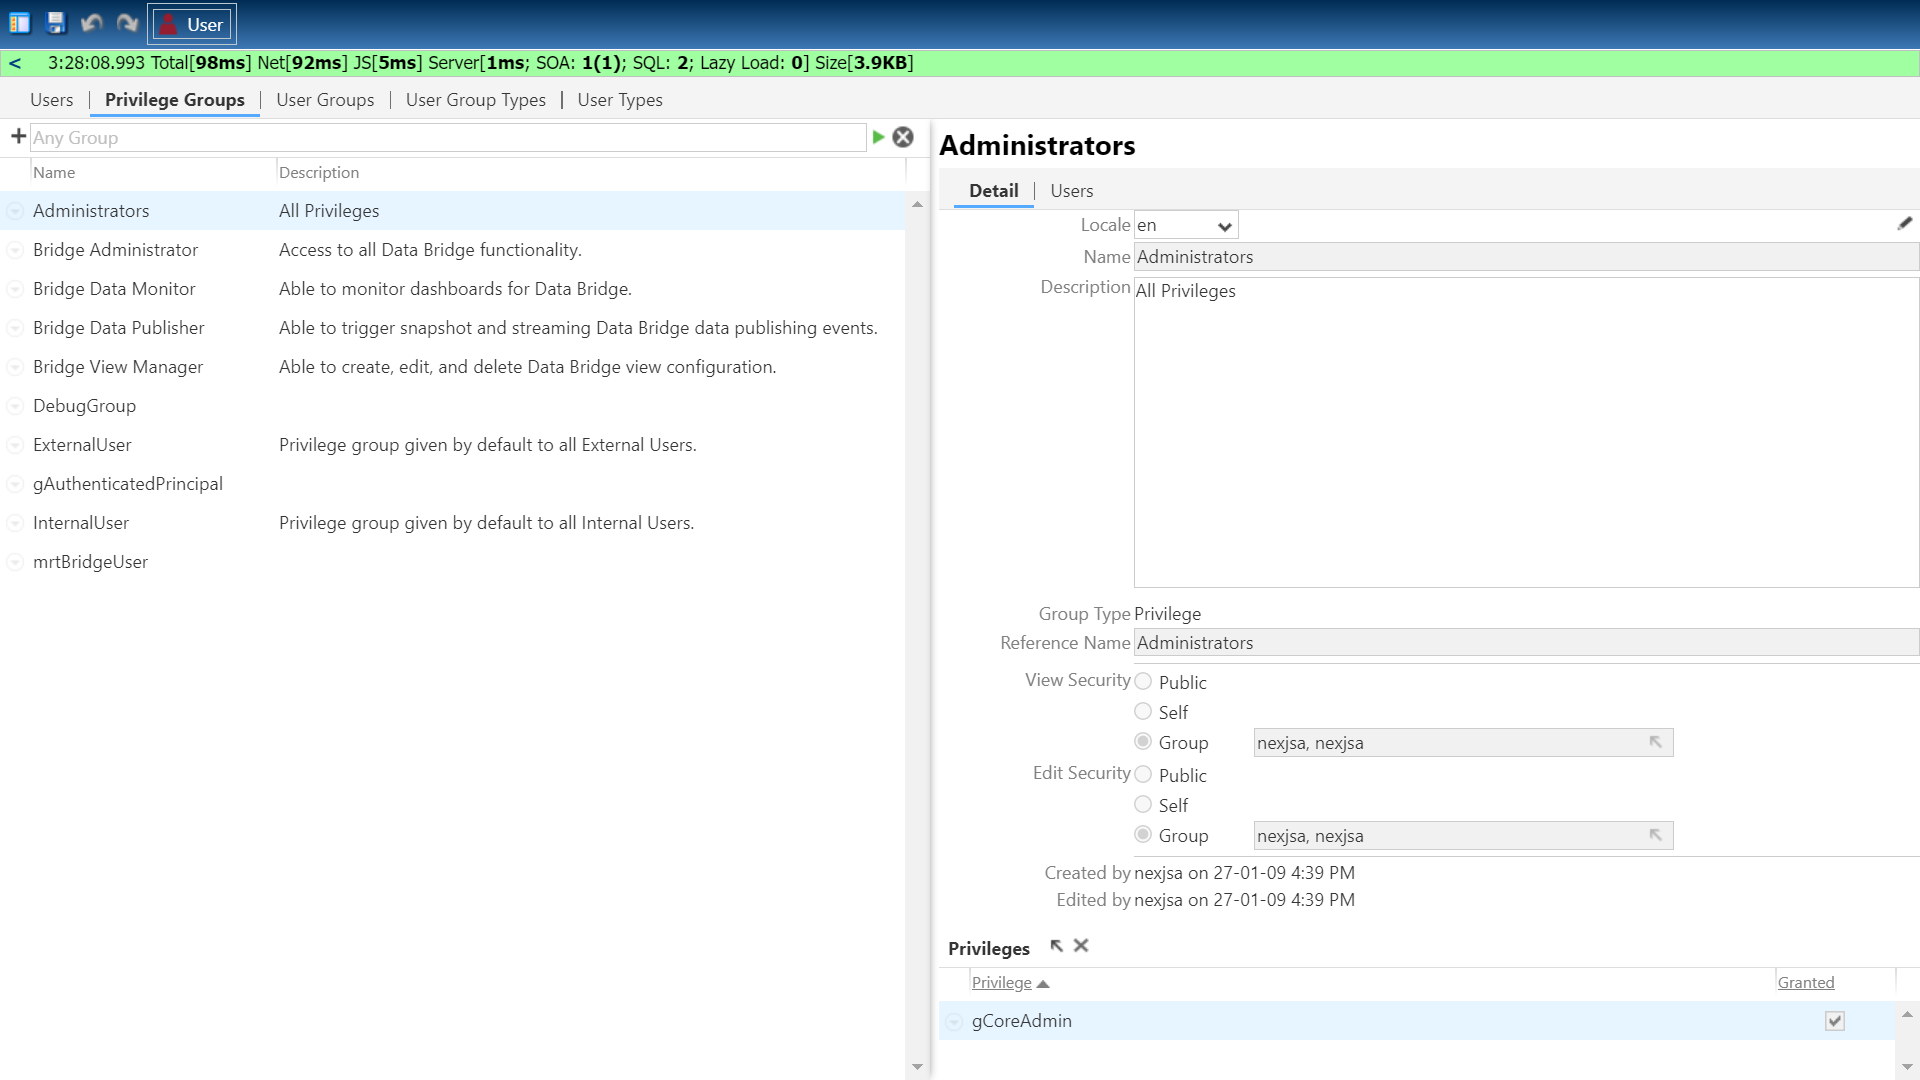Toggle the gCoreAdmin Granted checkbox
This screenshot has height=1080, width=1920.
1834,1021
